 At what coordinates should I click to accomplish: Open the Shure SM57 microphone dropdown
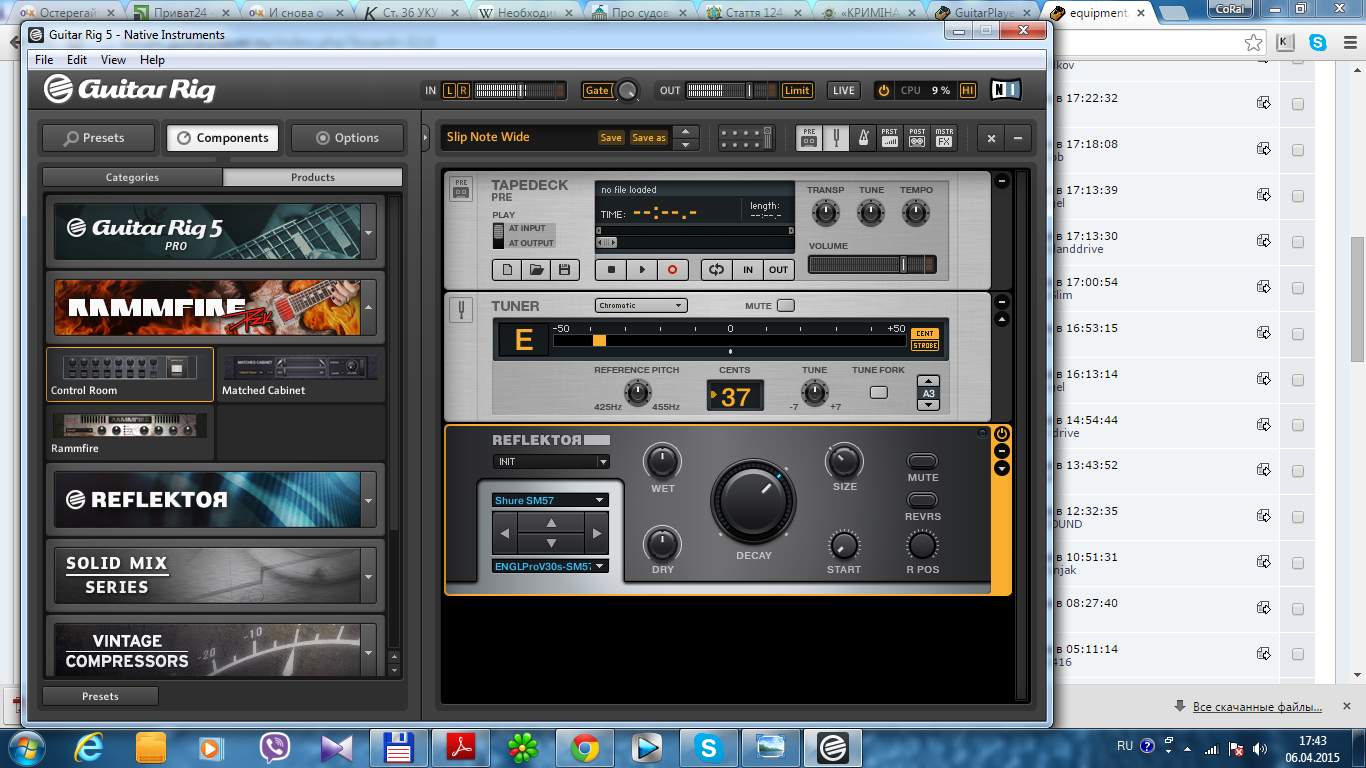(550, 500)
